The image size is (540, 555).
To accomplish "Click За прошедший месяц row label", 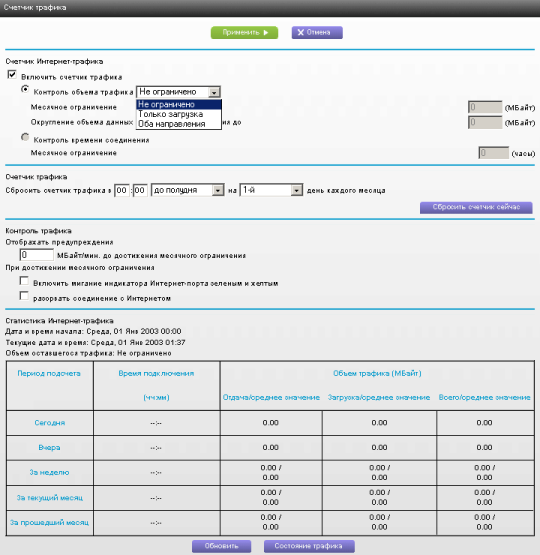I will click(x=50, y=522).
